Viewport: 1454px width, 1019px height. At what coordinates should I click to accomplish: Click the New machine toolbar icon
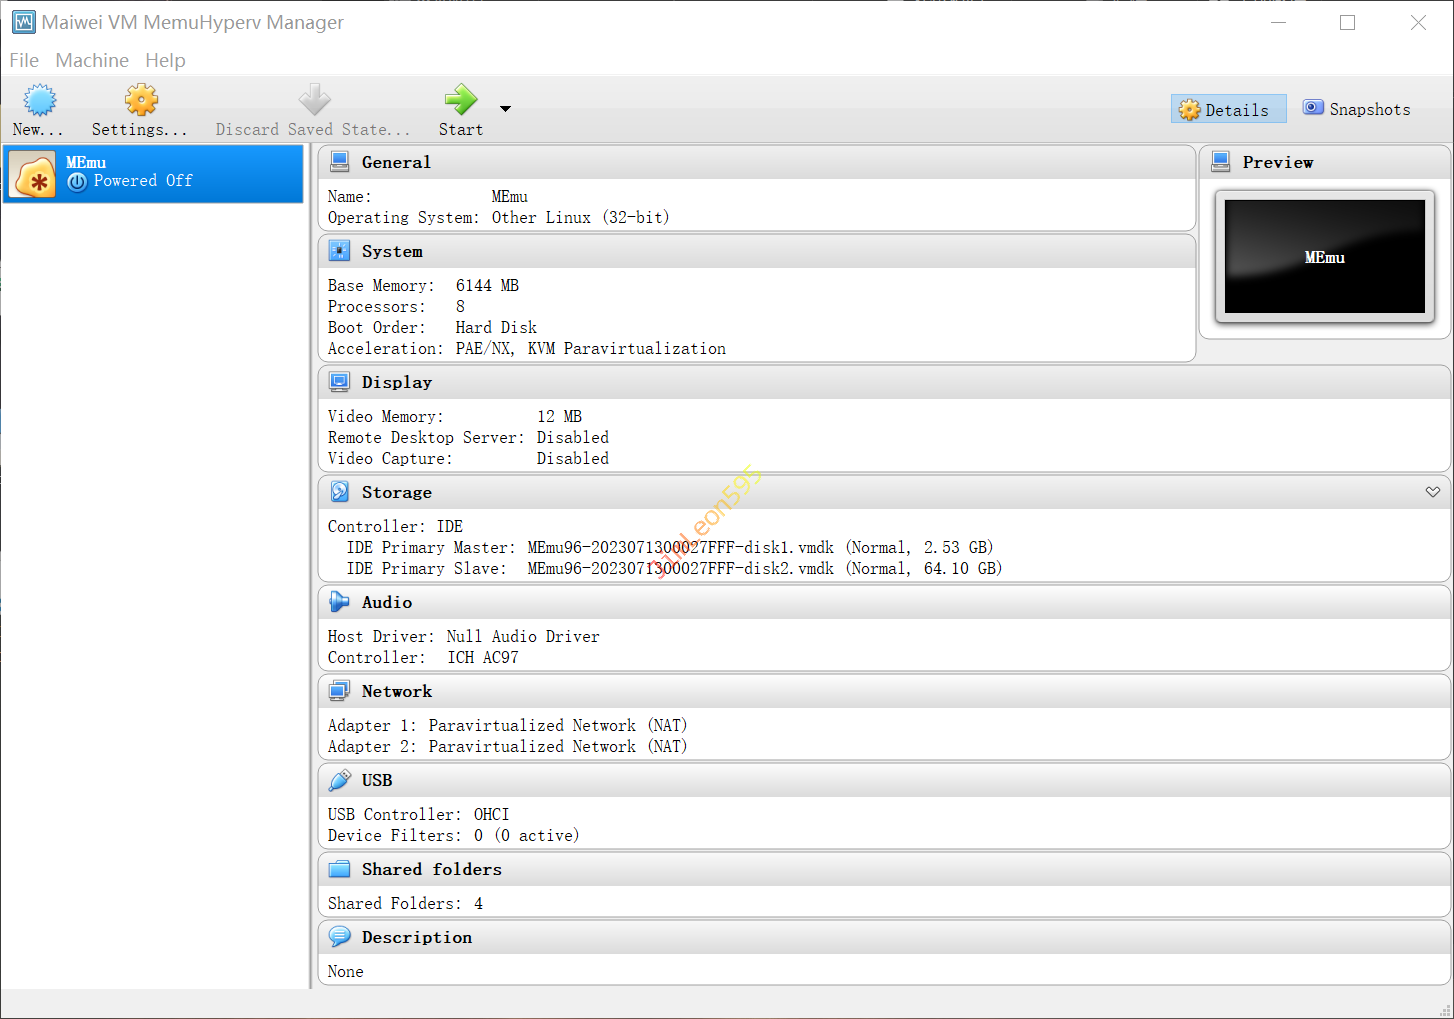coord(39,101)
